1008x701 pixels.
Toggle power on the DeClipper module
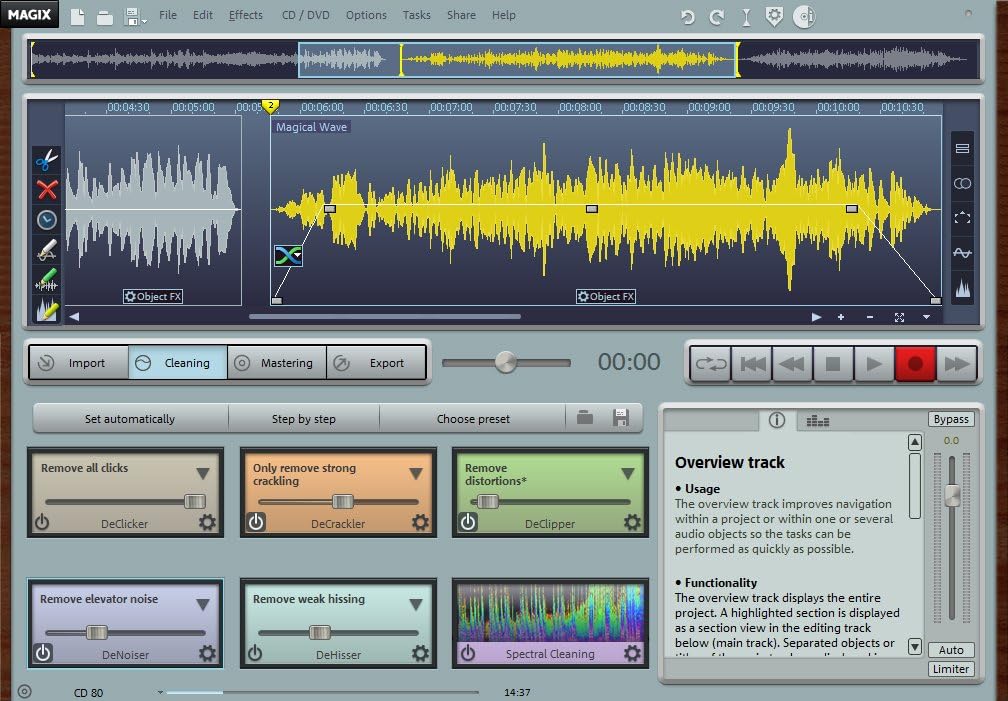[468, 523]
